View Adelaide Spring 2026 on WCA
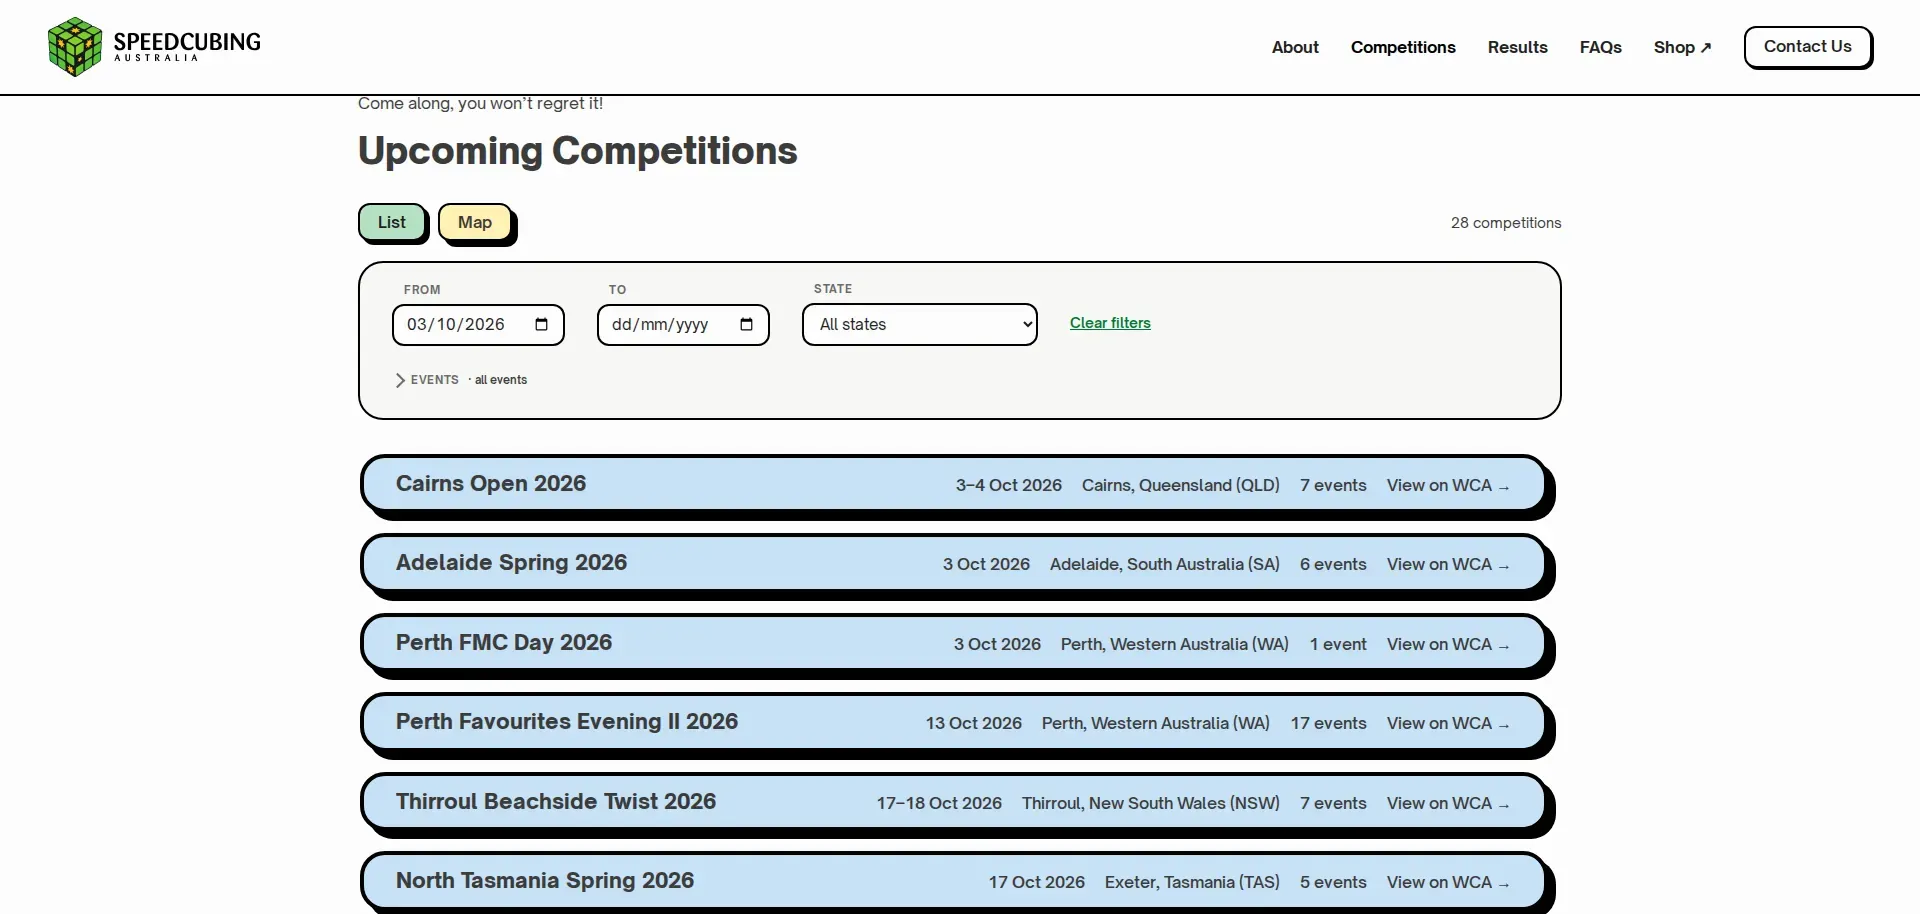The image size is (1920, 914). [1448, 564]
